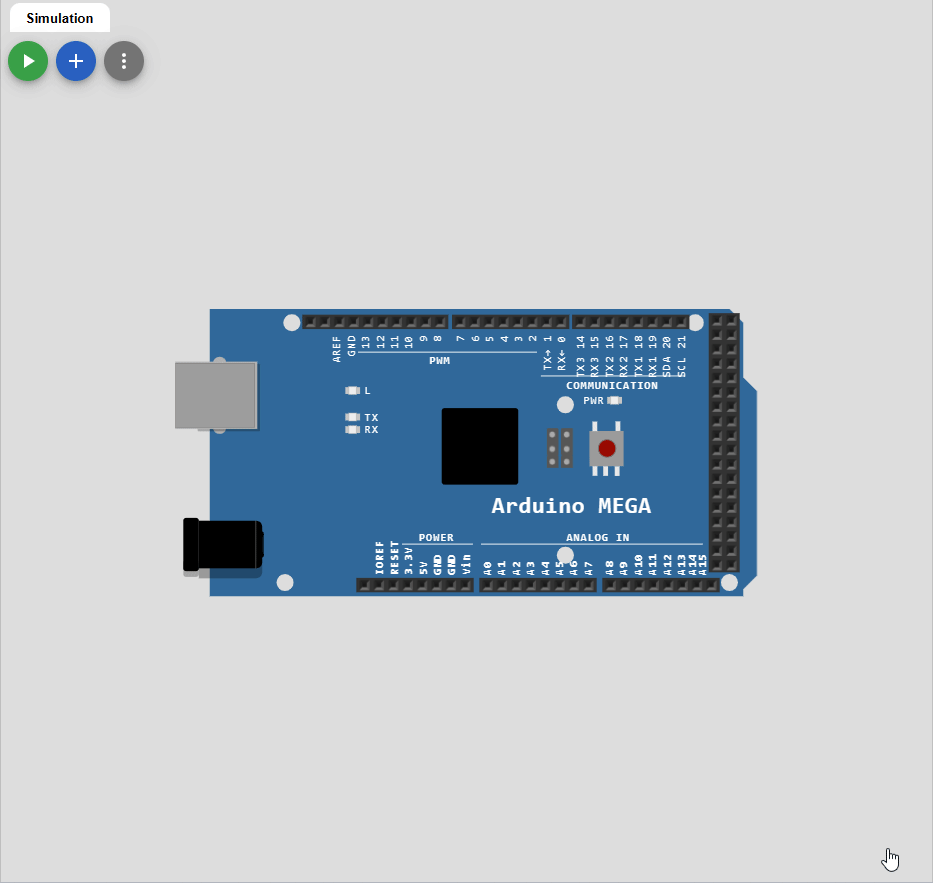933x883 pixels.
Task: Click the A7 analog pin label
Action: 588,568
